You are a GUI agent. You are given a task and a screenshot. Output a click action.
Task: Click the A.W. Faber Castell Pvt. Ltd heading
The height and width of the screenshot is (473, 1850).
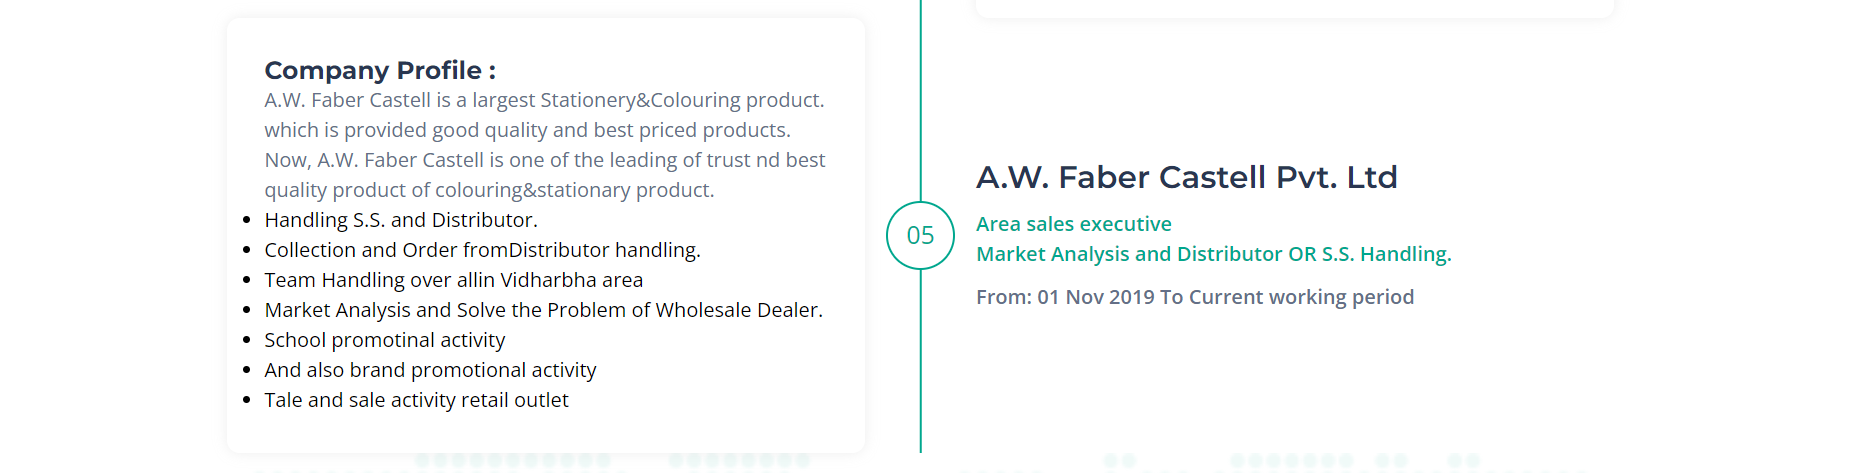tap(1186, 177)
